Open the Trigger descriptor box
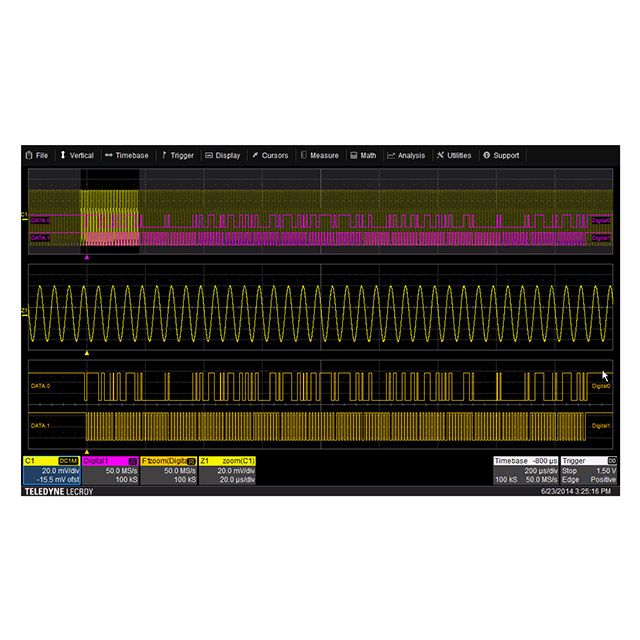The height and width of the screenshot is (640, 640). point(589,471)
